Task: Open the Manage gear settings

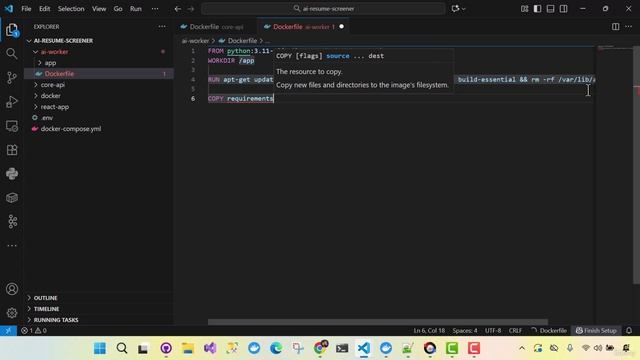Action: click(x=12, y=313)
